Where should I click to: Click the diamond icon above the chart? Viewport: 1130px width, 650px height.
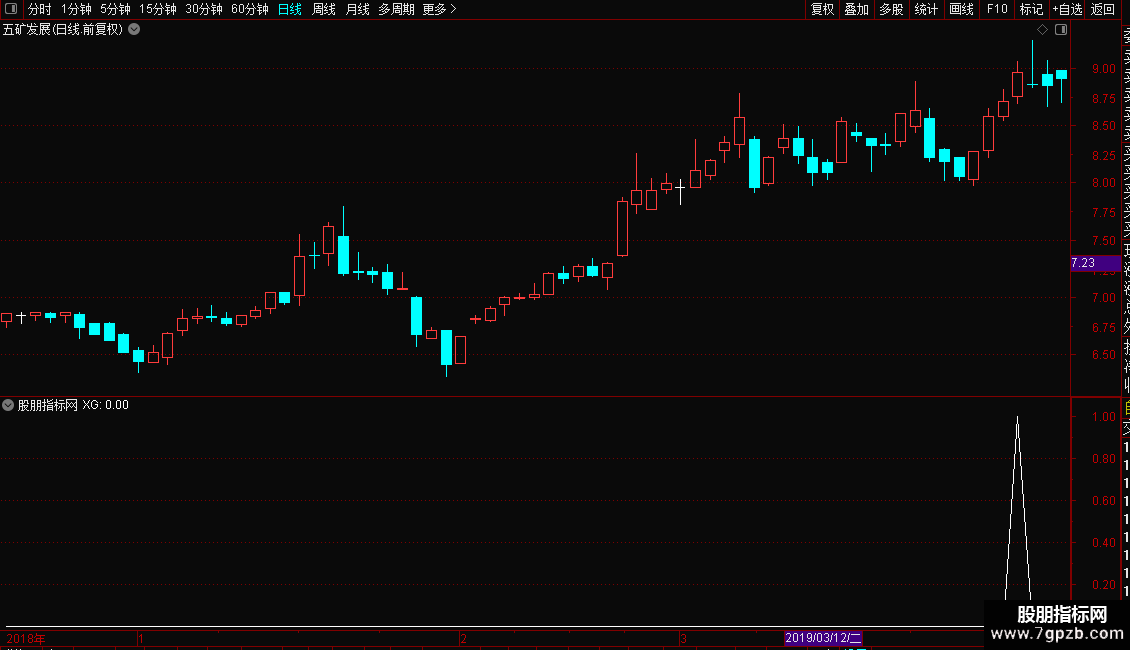click(1042, 30)
